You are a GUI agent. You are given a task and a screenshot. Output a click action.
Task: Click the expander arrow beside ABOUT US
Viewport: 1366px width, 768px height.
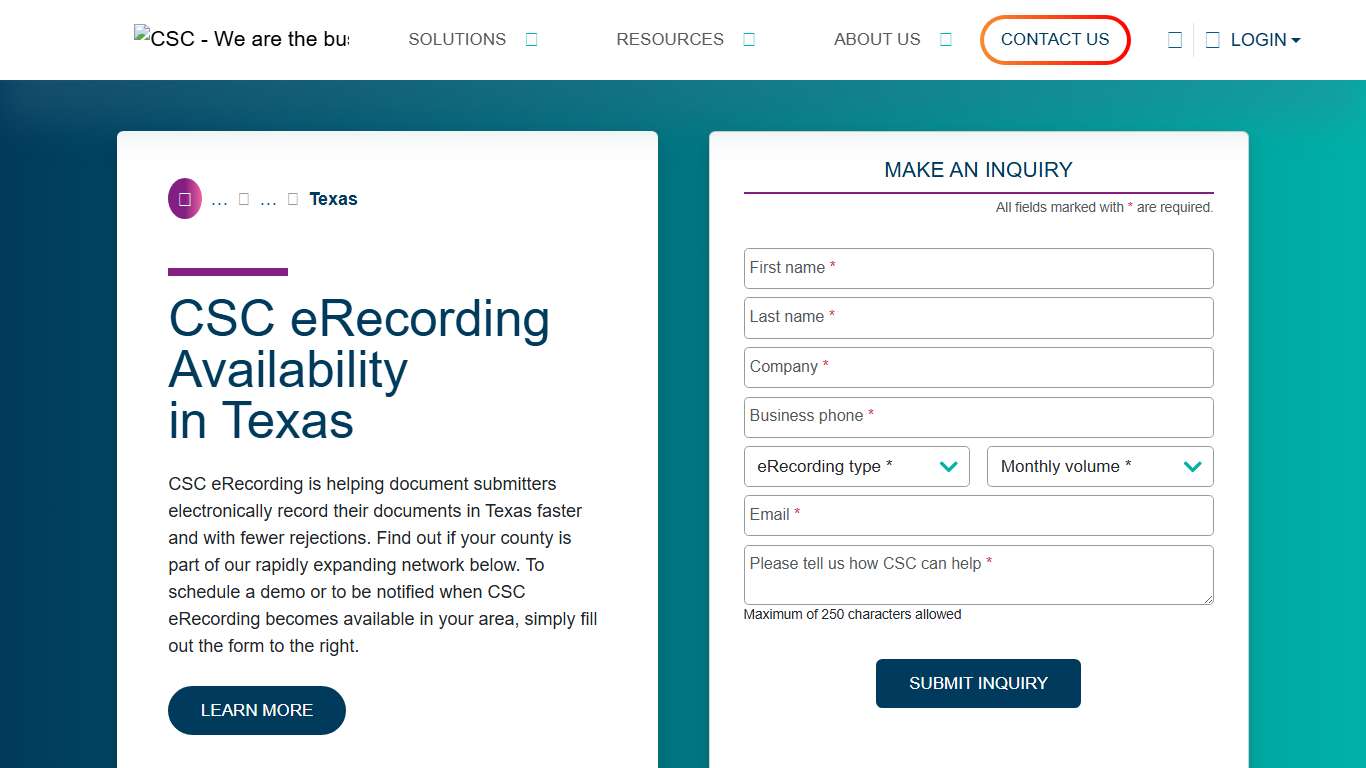(945, 39)
